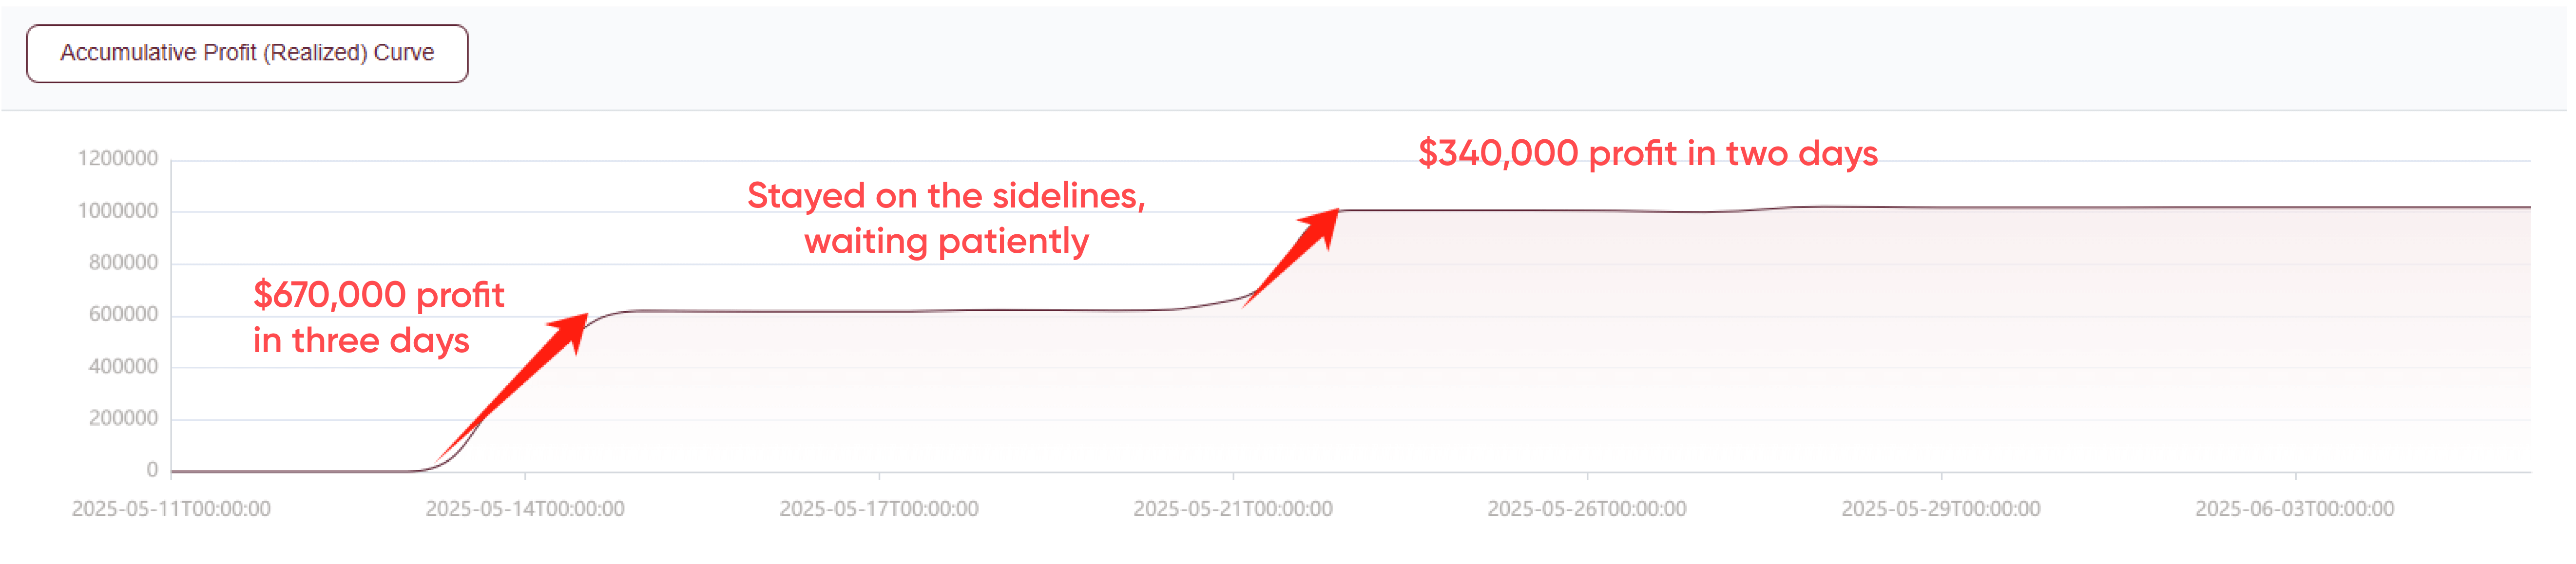The width and height of the screenshot is (2576, 564).
Task: Click the '$670,000 profit in three days' annotation
Action: click(x=378, y=318)
